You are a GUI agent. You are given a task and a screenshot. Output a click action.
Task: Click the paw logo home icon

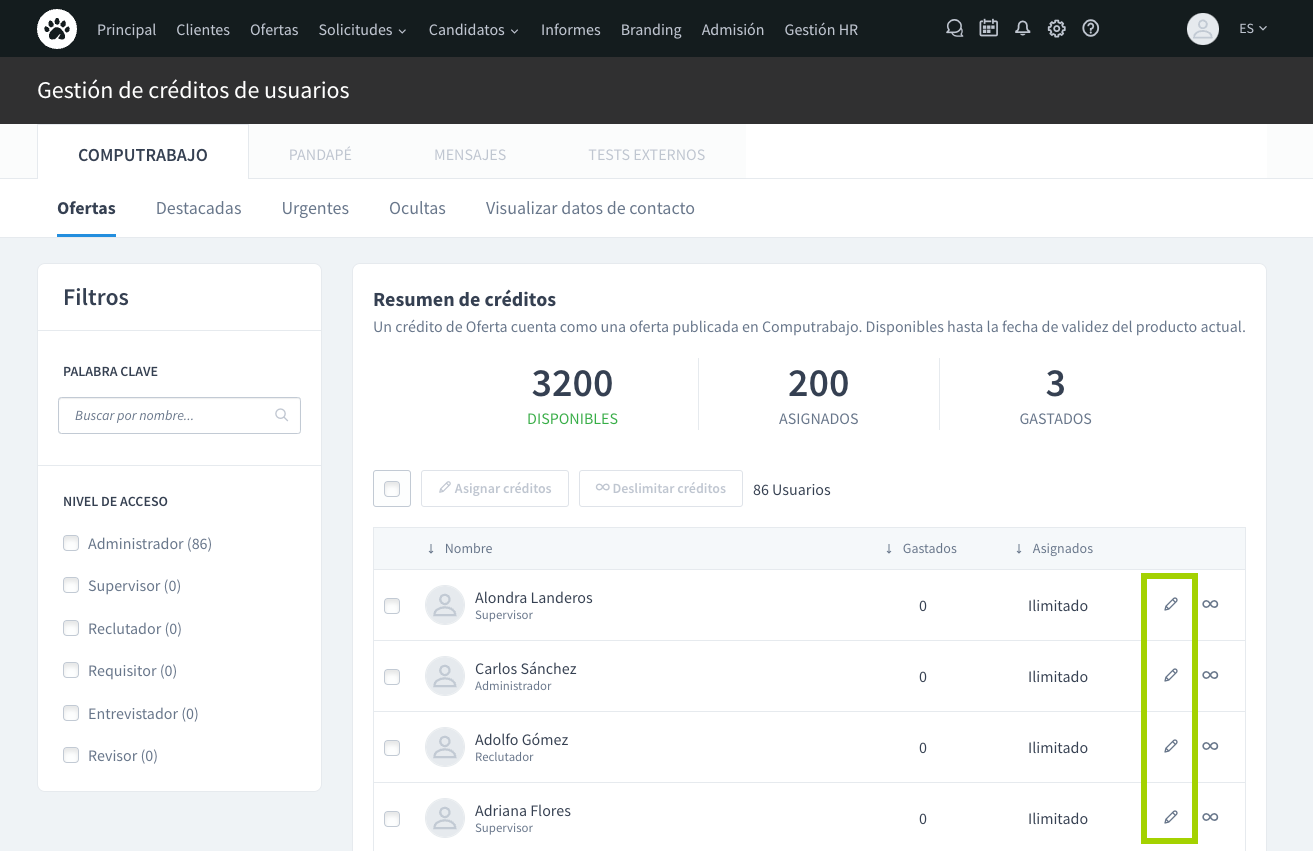pyautogui.click(x=57, y=29)
